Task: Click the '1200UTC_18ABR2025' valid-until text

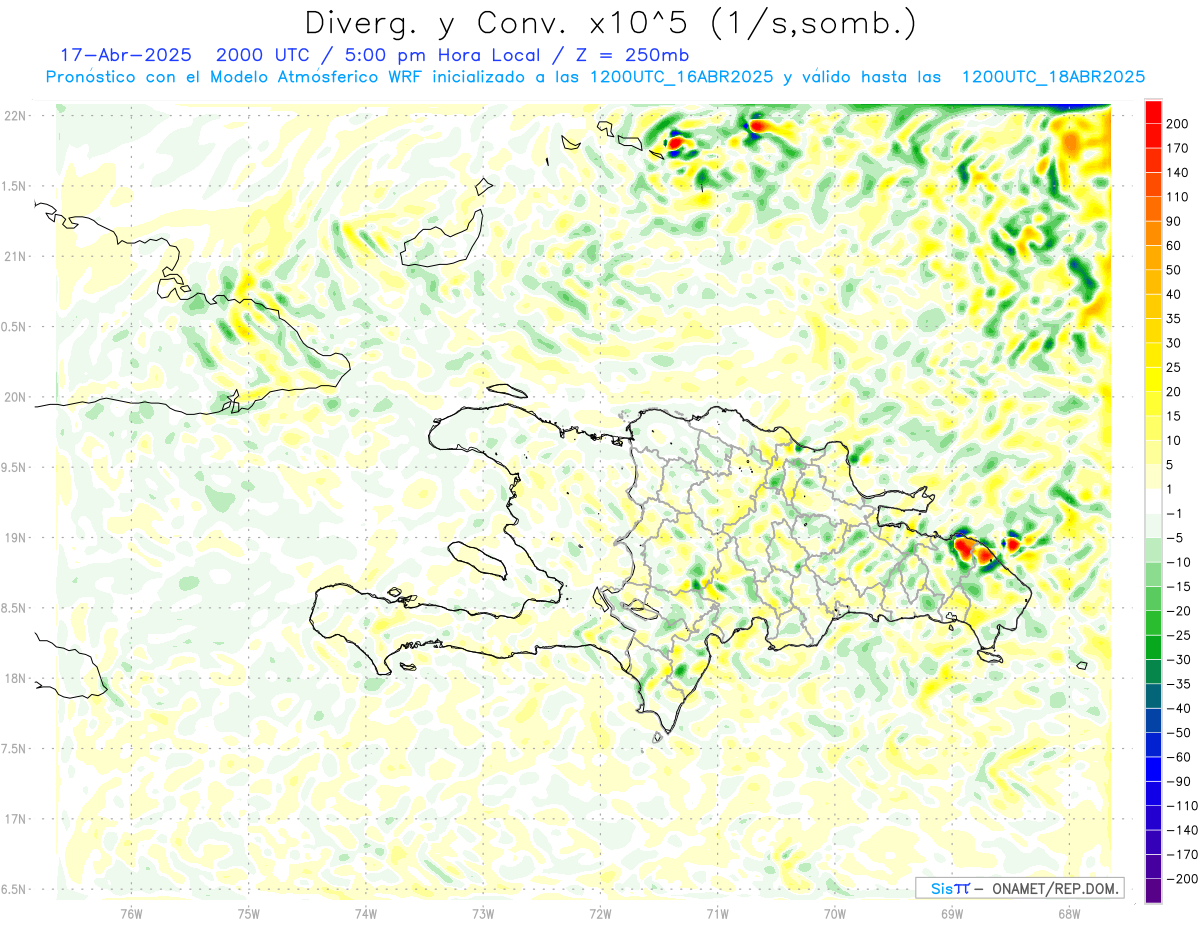Action: pos(1053,77)
